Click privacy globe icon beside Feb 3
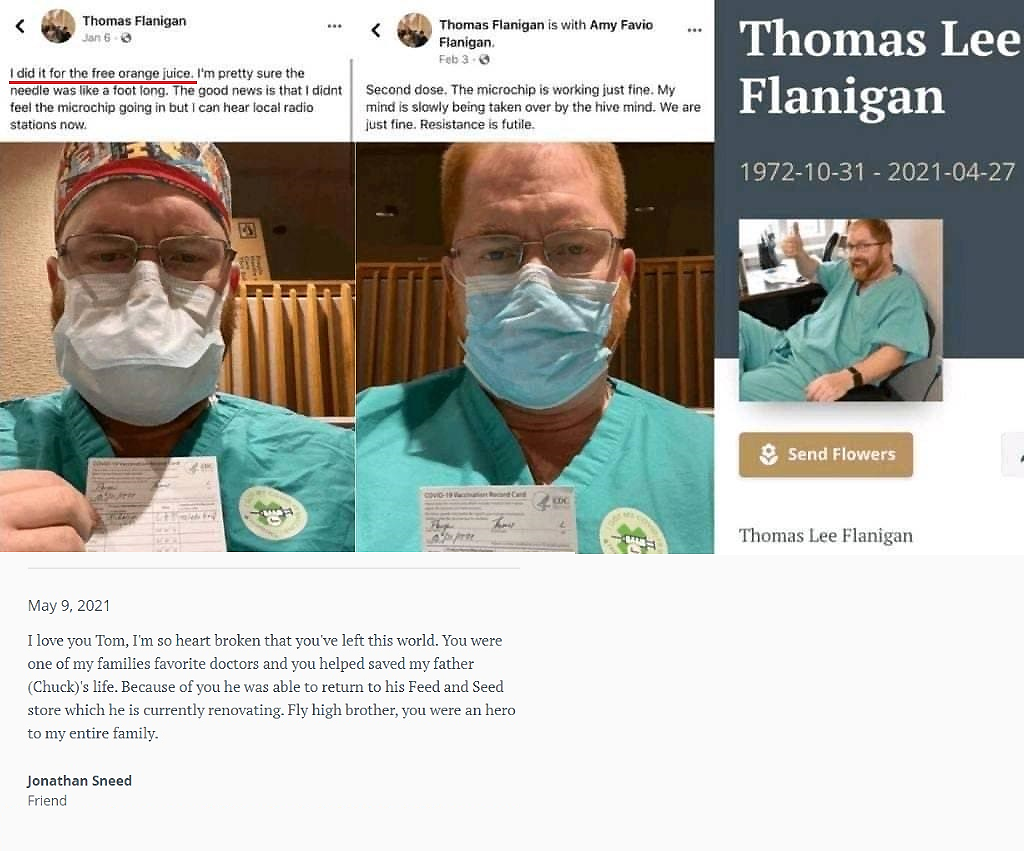The width and height of the screenshot is (1024, 851). [484, 59]
